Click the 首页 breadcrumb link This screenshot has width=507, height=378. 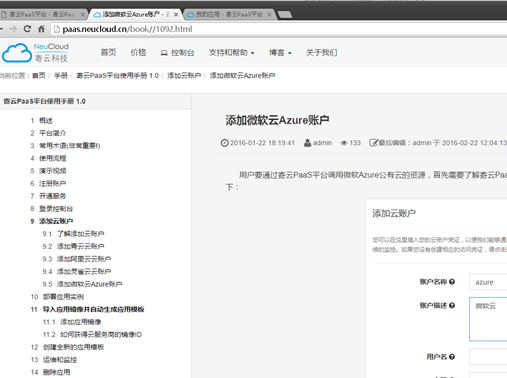(x=39, y=76)
